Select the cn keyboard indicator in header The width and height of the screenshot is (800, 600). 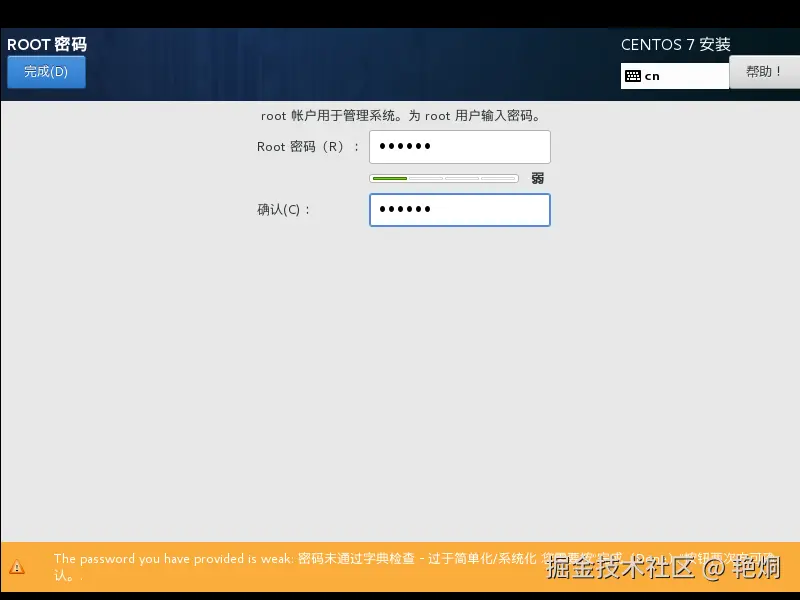pos(658,75)
